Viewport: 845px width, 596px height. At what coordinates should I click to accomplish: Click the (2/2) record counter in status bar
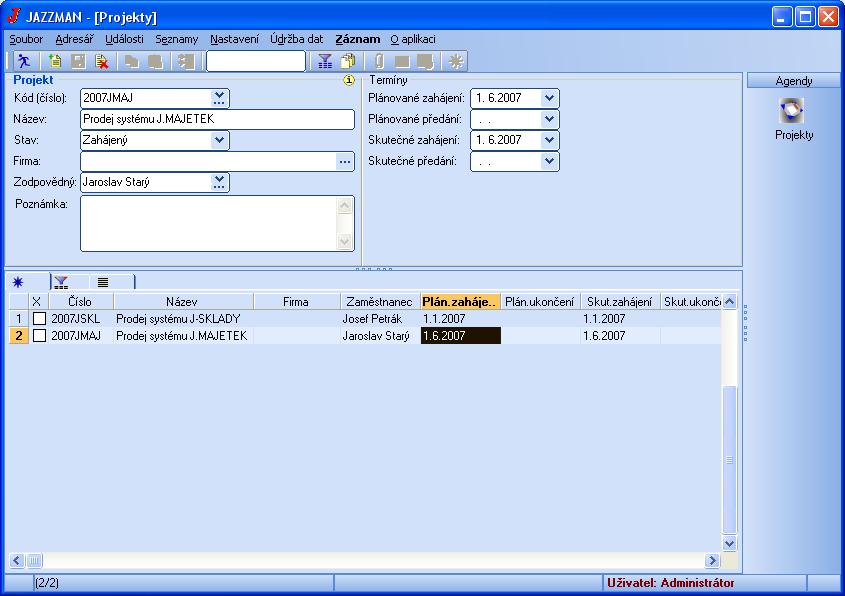pos(47,583)
